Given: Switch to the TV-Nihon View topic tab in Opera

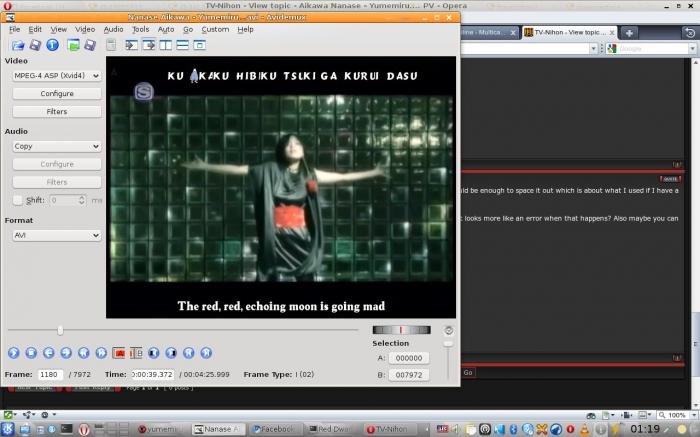Looking at the screenshot, I should pyautogui.click(x=569, y=33).
